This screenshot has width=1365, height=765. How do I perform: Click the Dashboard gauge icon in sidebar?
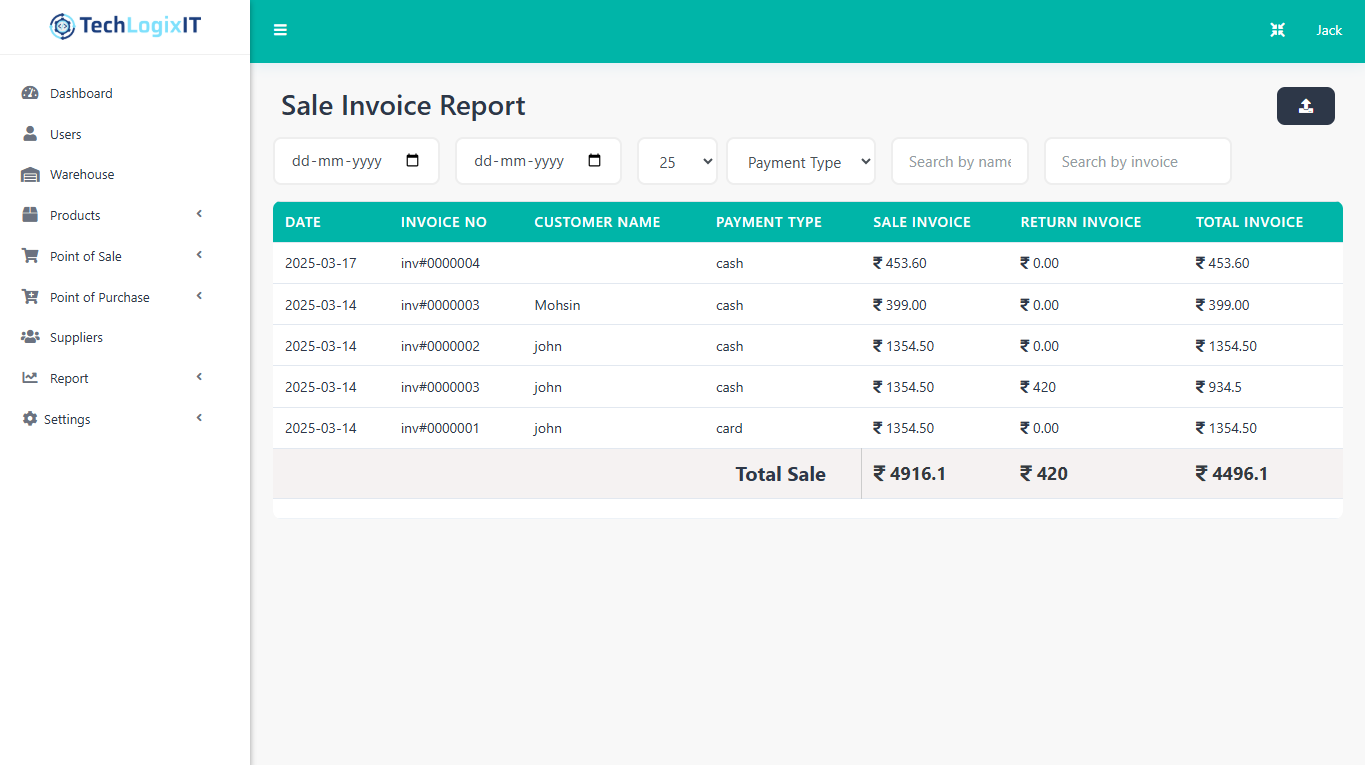coord(30,93)
